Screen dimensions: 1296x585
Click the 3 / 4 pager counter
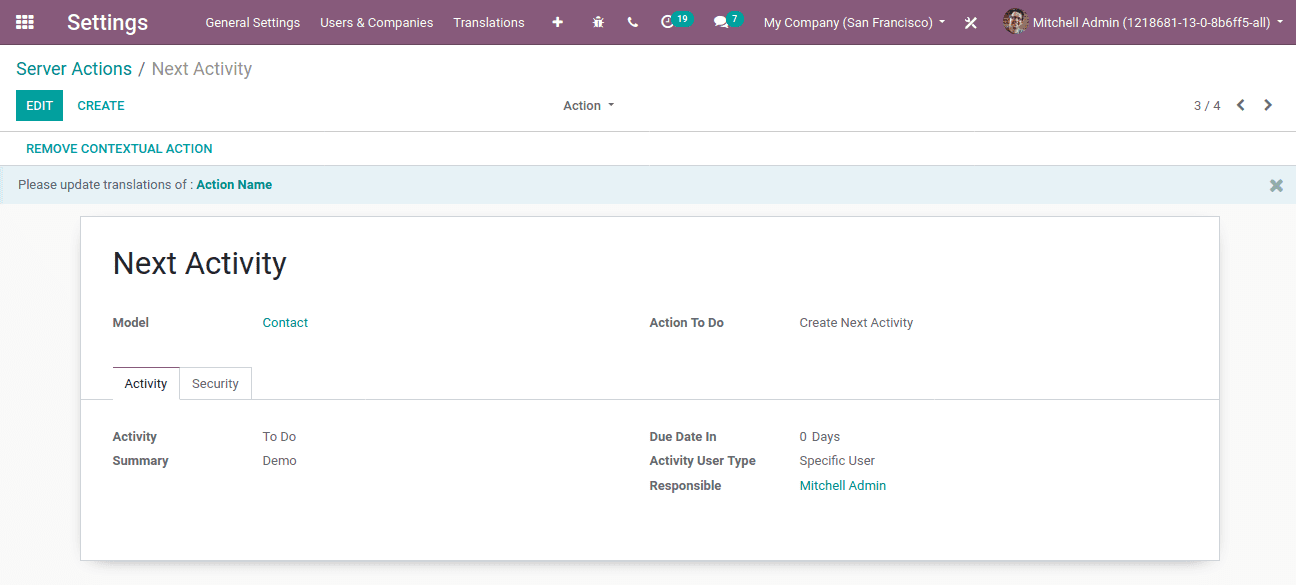point(1207,105)
